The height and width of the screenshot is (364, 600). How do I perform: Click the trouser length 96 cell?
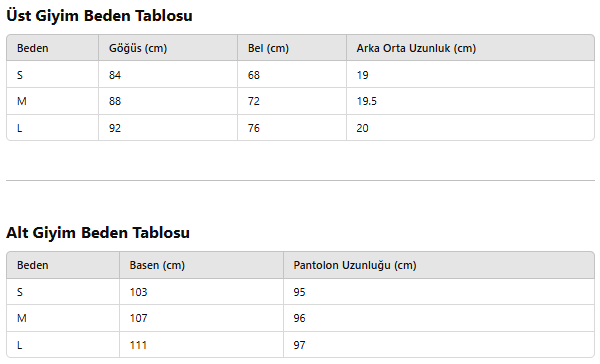(x=439, y=318)
